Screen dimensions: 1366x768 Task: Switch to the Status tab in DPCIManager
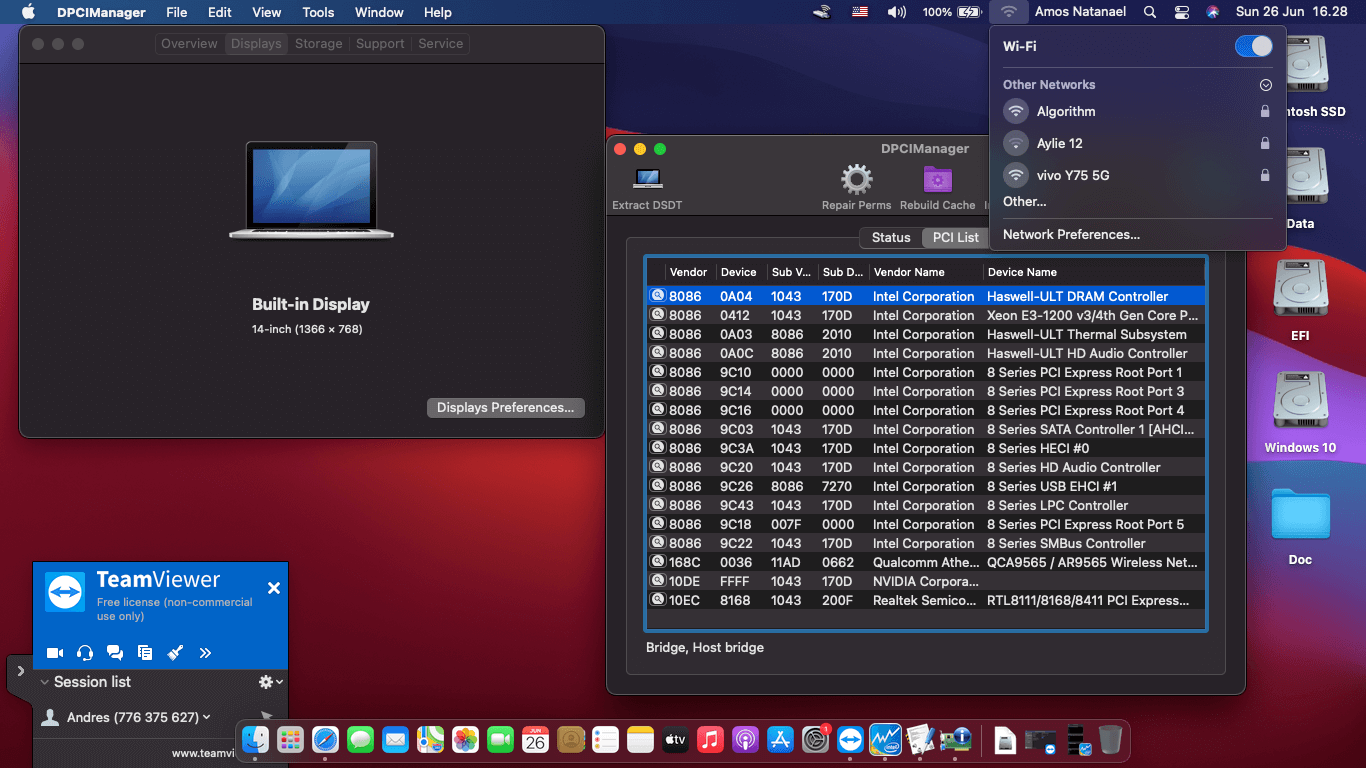point(889,237)
